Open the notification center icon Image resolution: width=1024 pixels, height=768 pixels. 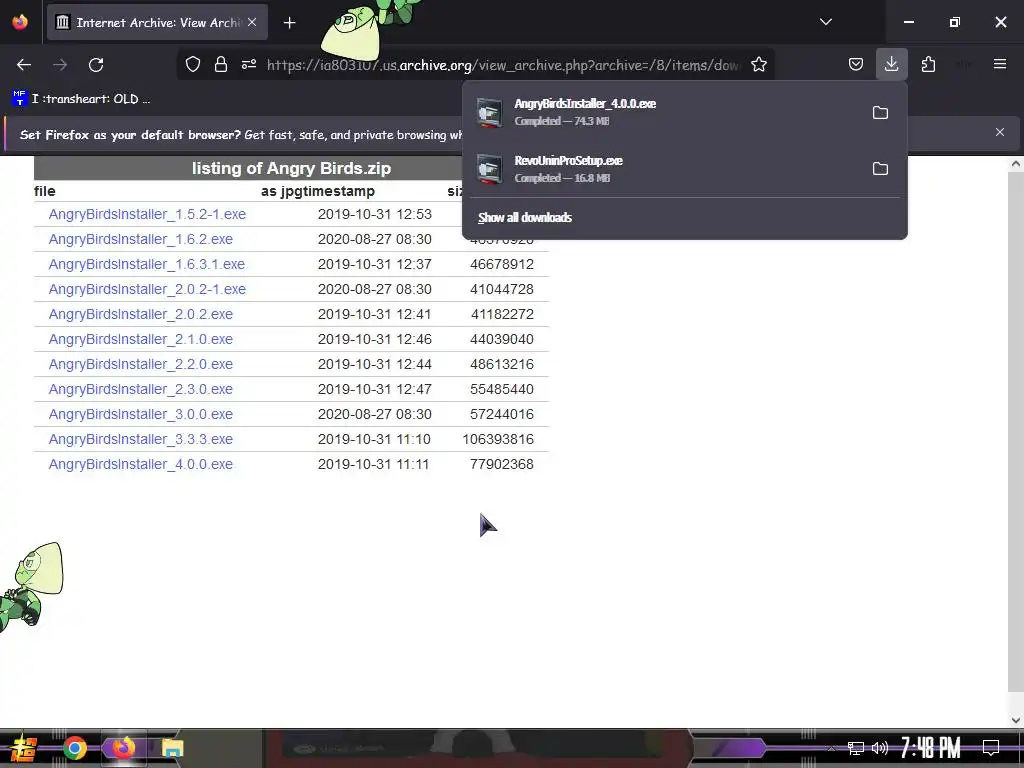click(x=991, y=747)
